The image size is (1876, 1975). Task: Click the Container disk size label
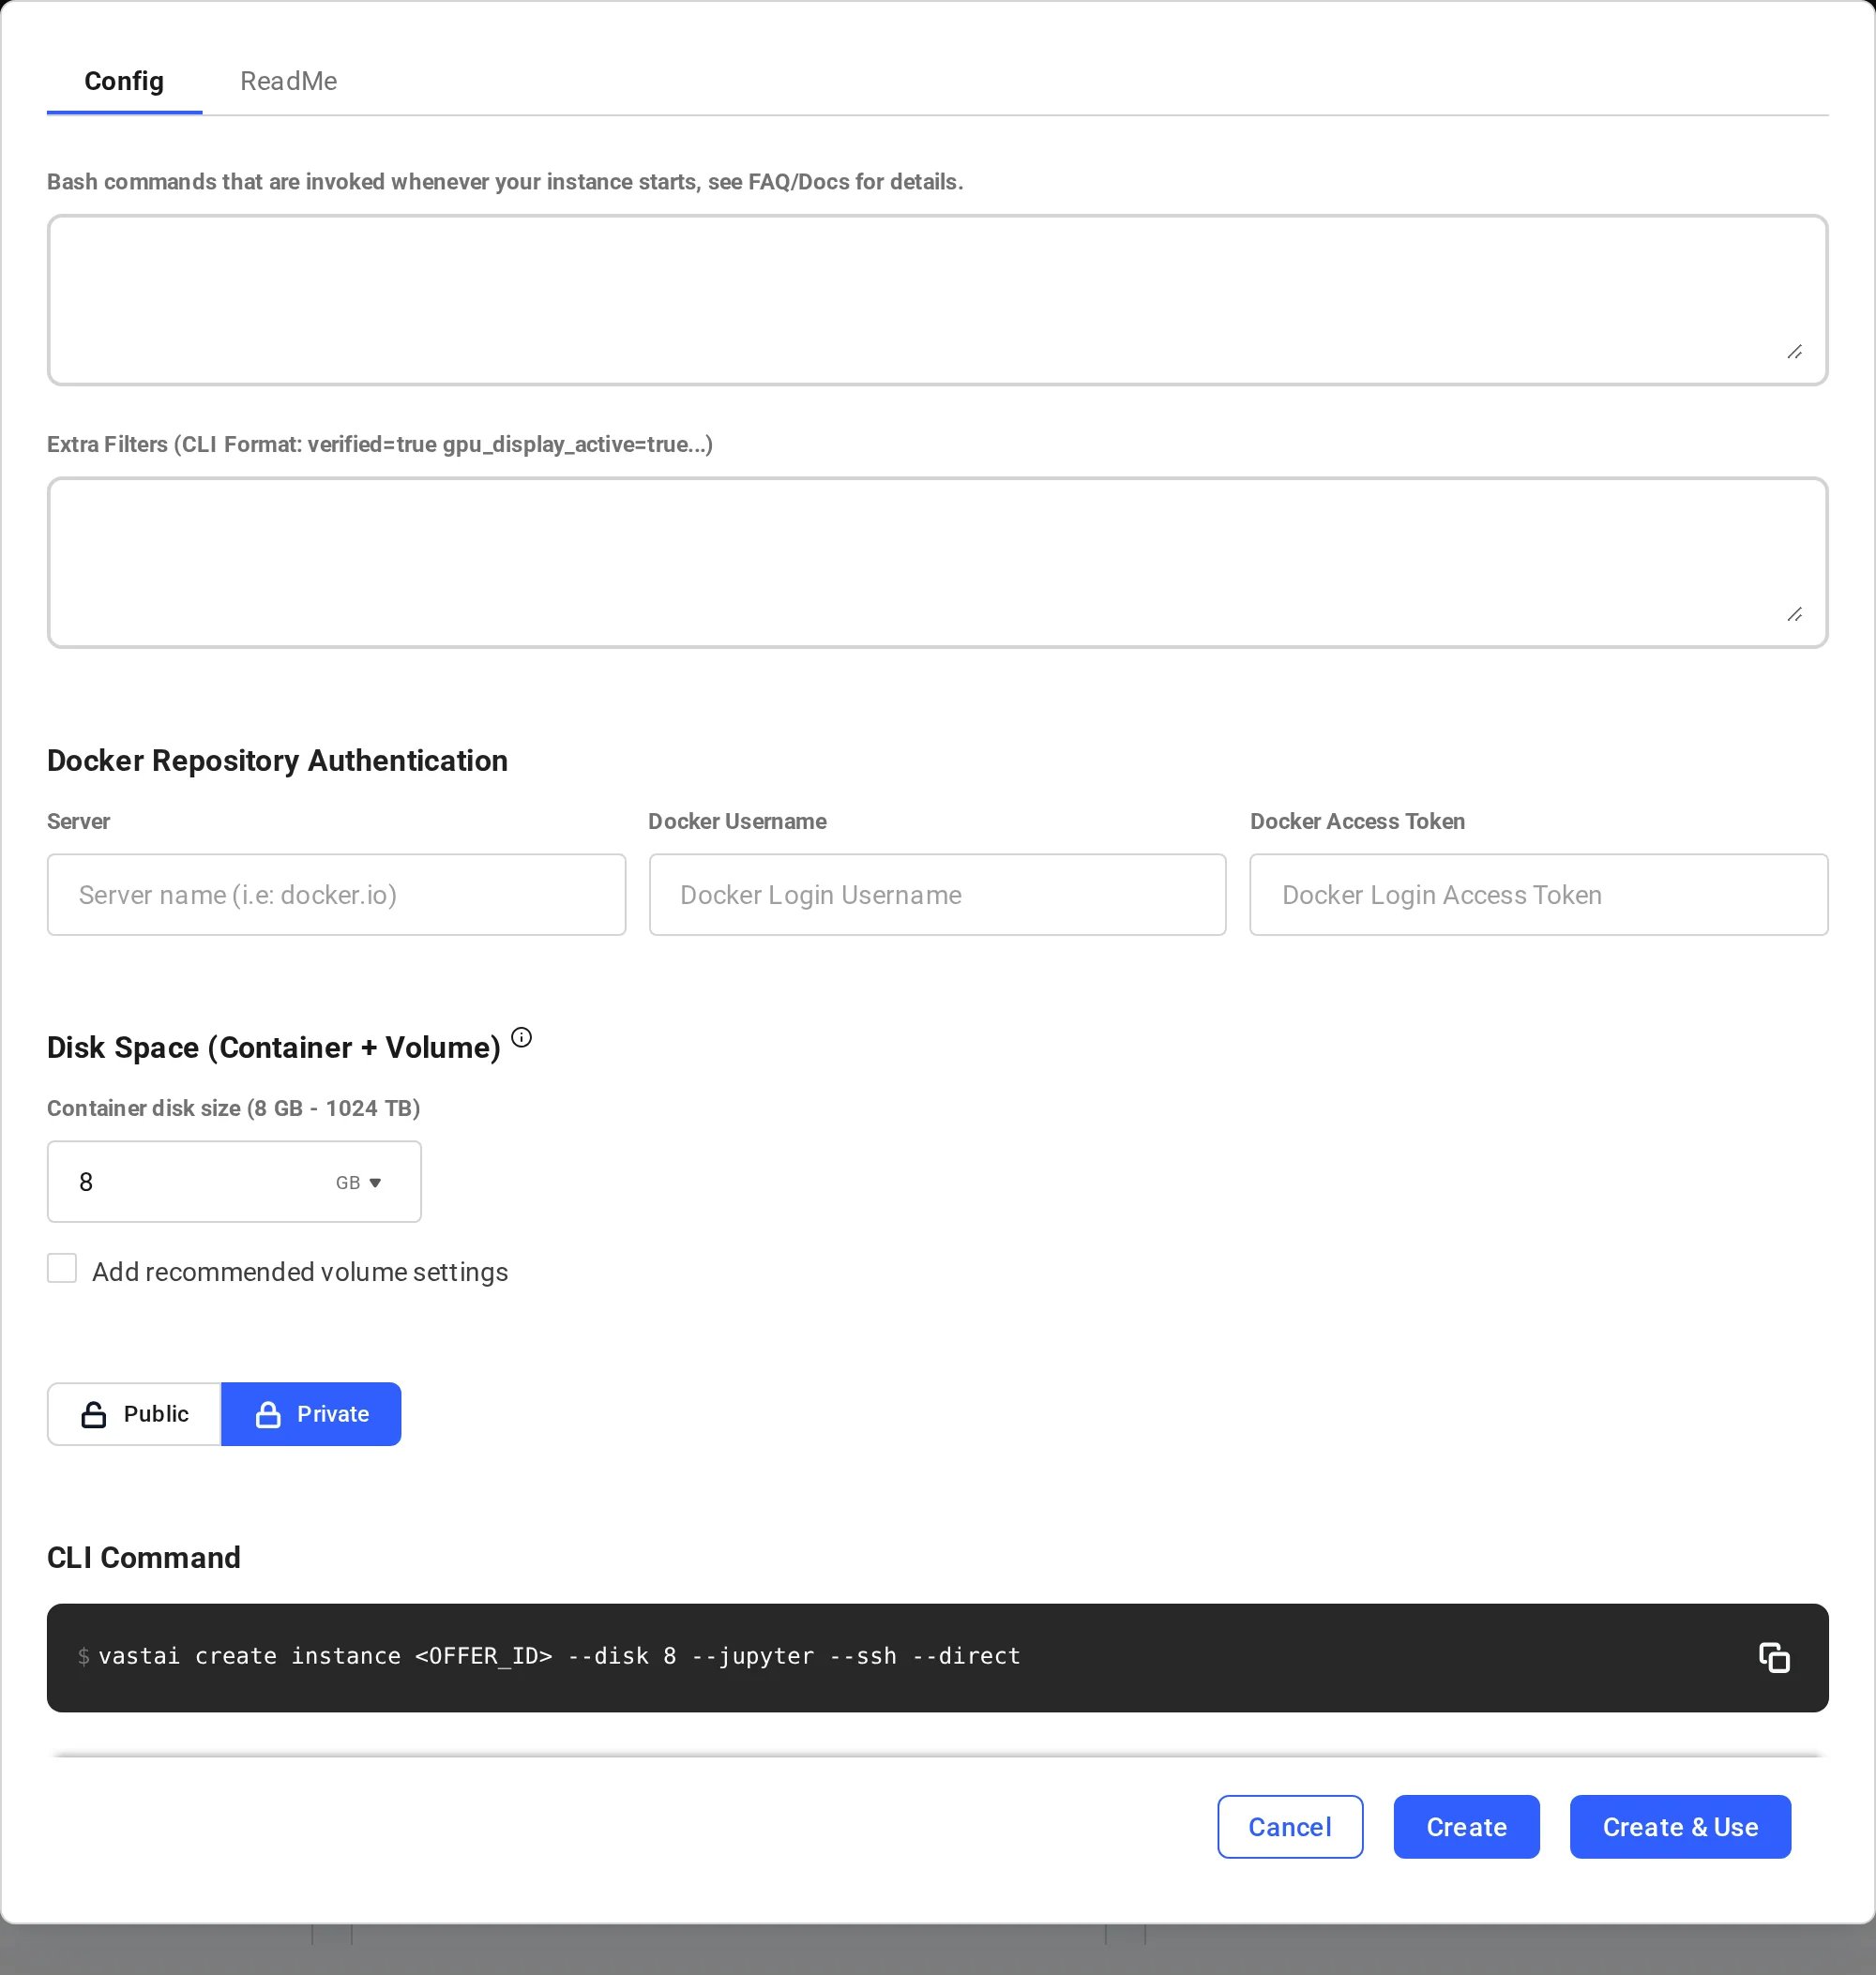tap(234, 1108)
